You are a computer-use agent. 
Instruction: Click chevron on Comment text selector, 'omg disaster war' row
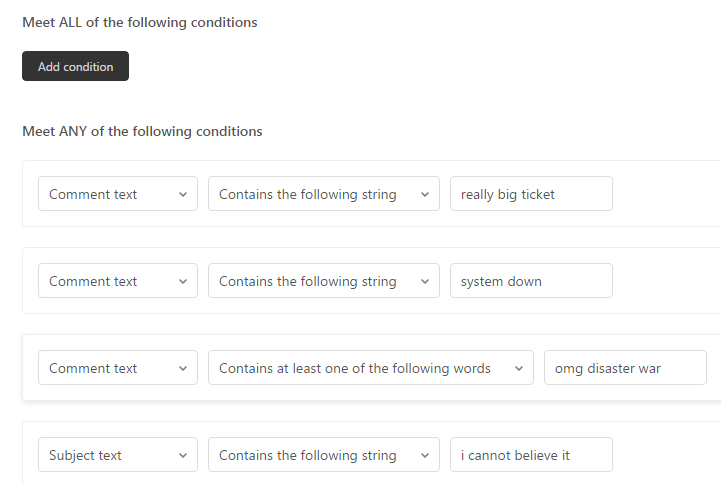click(182, 369)
